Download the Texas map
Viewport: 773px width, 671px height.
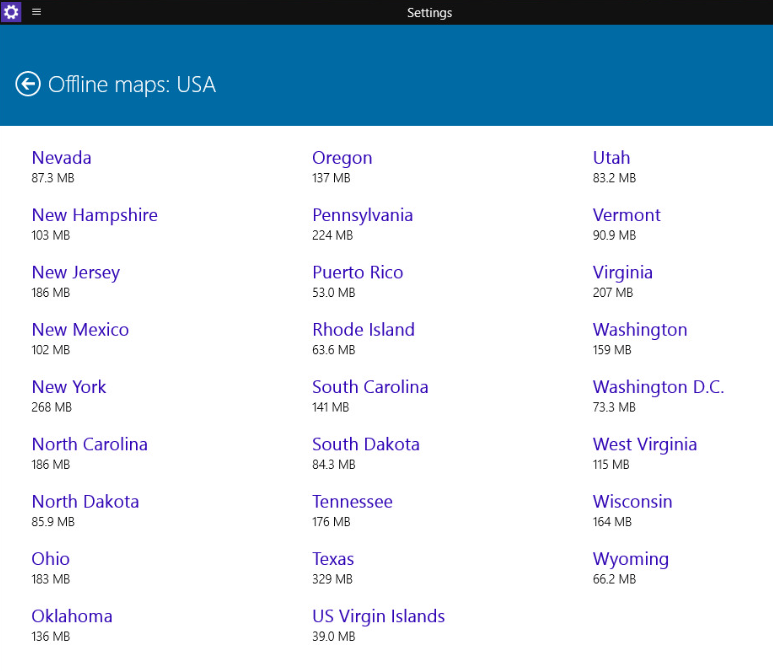click(333, 559)
